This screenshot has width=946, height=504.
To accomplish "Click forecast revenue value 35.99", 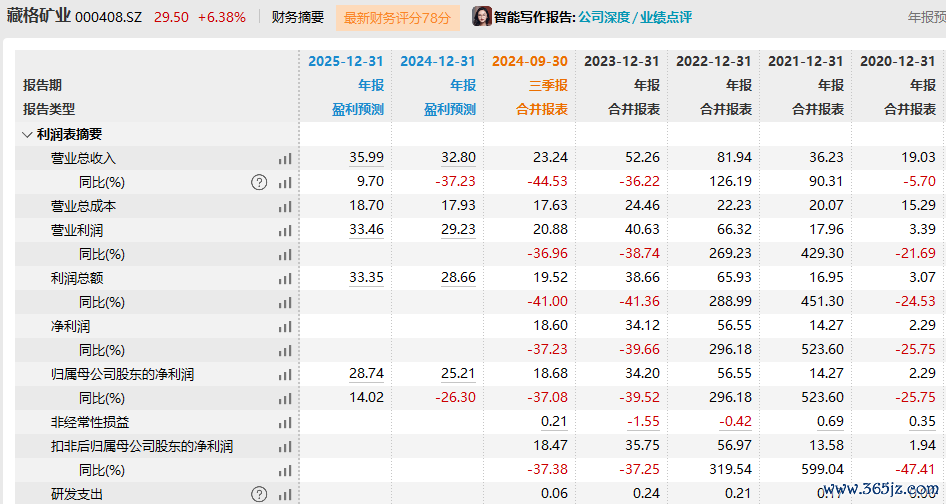I will coord(366,158).
